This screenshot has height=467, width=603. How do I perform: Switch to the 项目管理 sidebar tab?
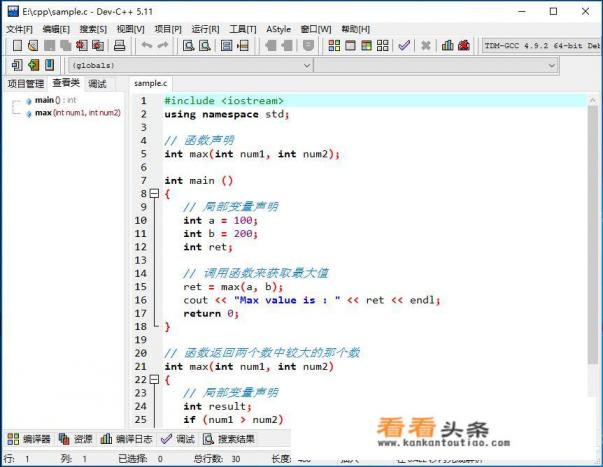pyautogui.click(x=26, y=83)
